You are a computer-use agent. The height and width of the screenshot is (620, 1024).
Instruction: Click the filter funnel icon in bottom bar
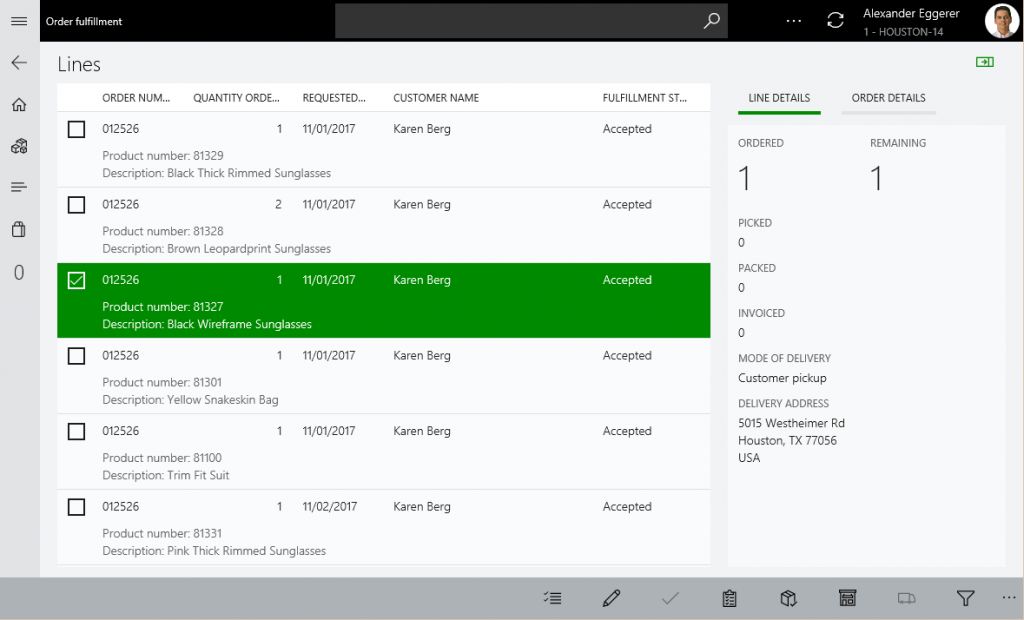coord(965,598)
